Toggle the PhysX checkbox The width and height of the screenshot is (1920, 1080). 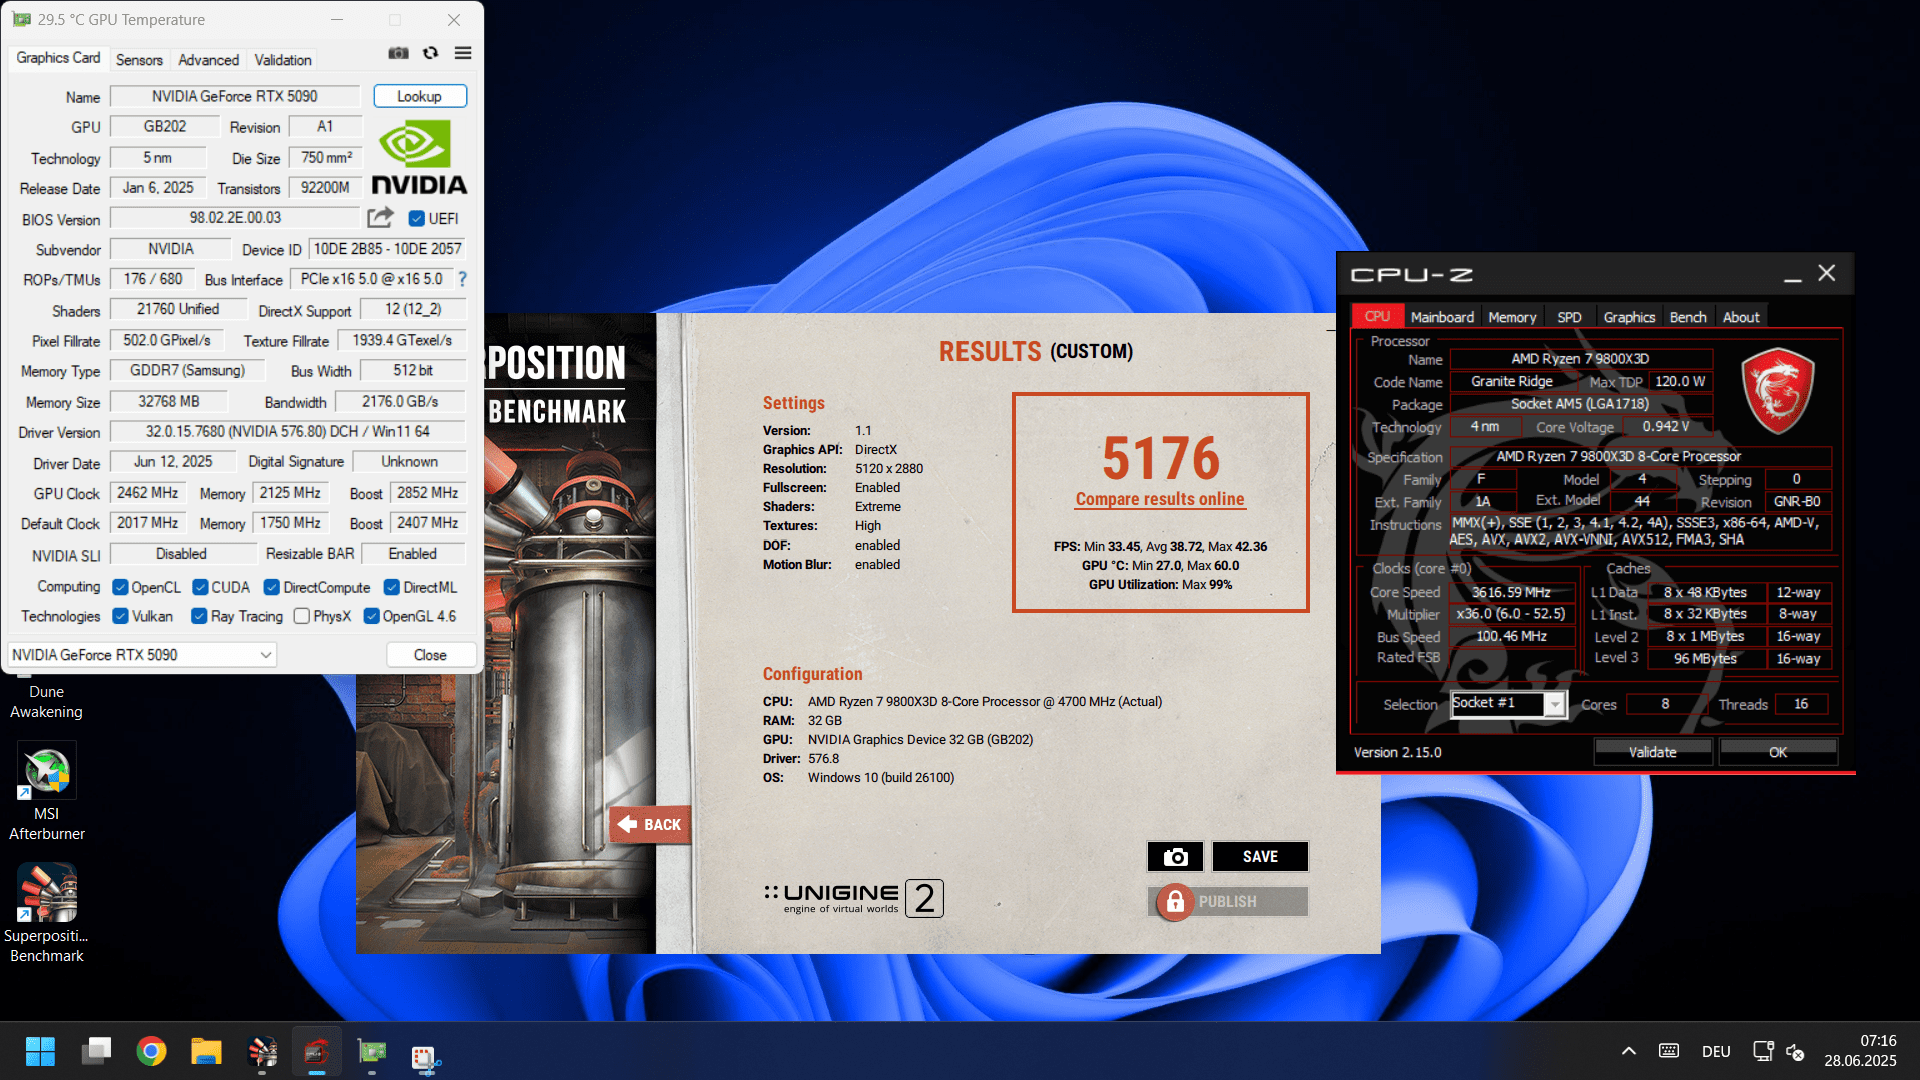[x=302, y=617]
